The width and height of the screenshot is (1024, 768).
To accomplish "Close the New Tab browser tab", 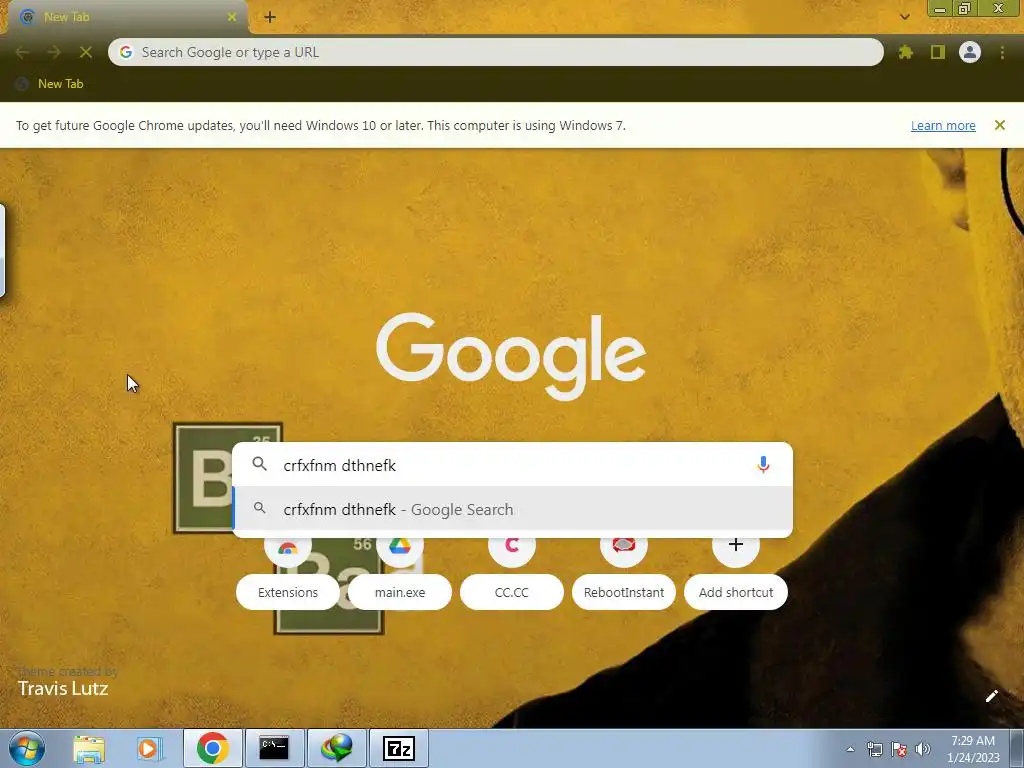I will click(x=232, y=17).
